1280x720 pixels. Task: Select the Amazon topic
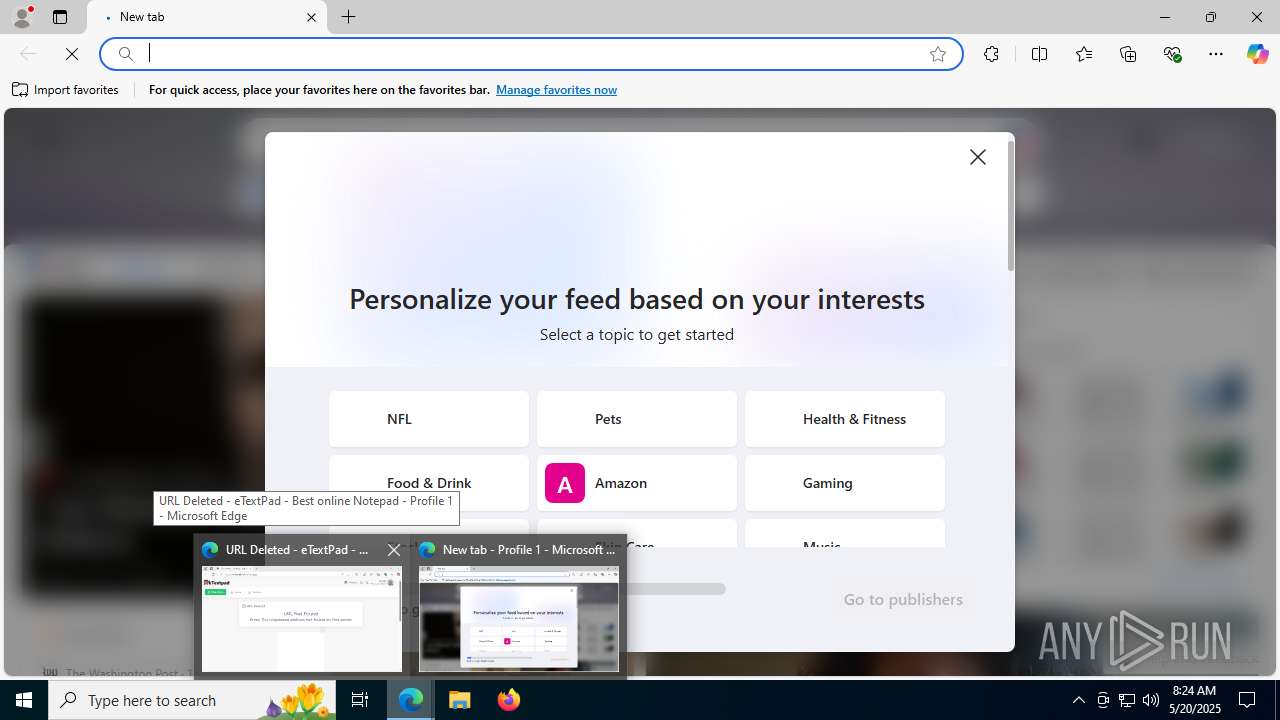click(637, 483)
